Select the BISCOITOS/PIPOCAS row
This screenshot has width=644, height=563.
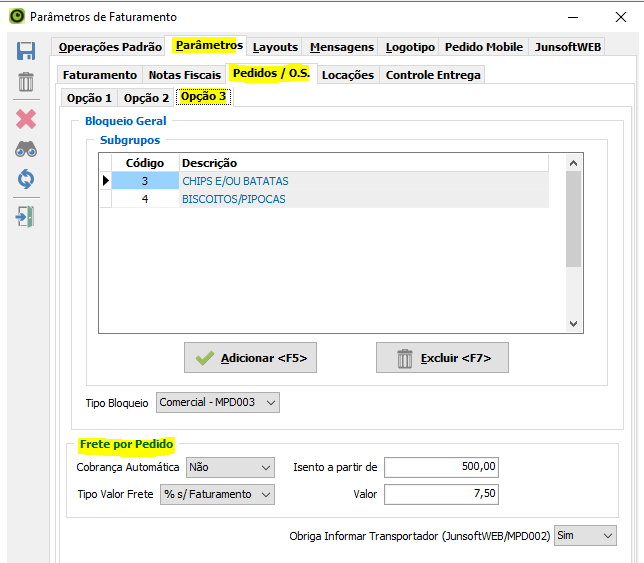pos(233,199)
